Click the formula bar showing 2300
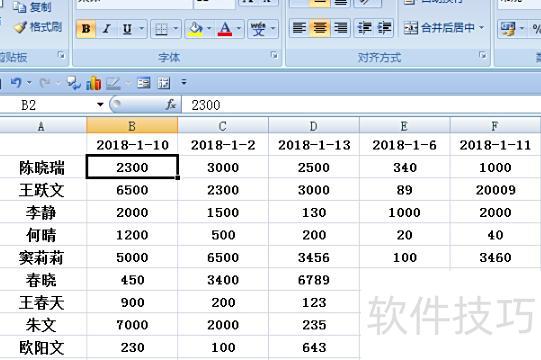The image size is (541, 360). [361, 105]
